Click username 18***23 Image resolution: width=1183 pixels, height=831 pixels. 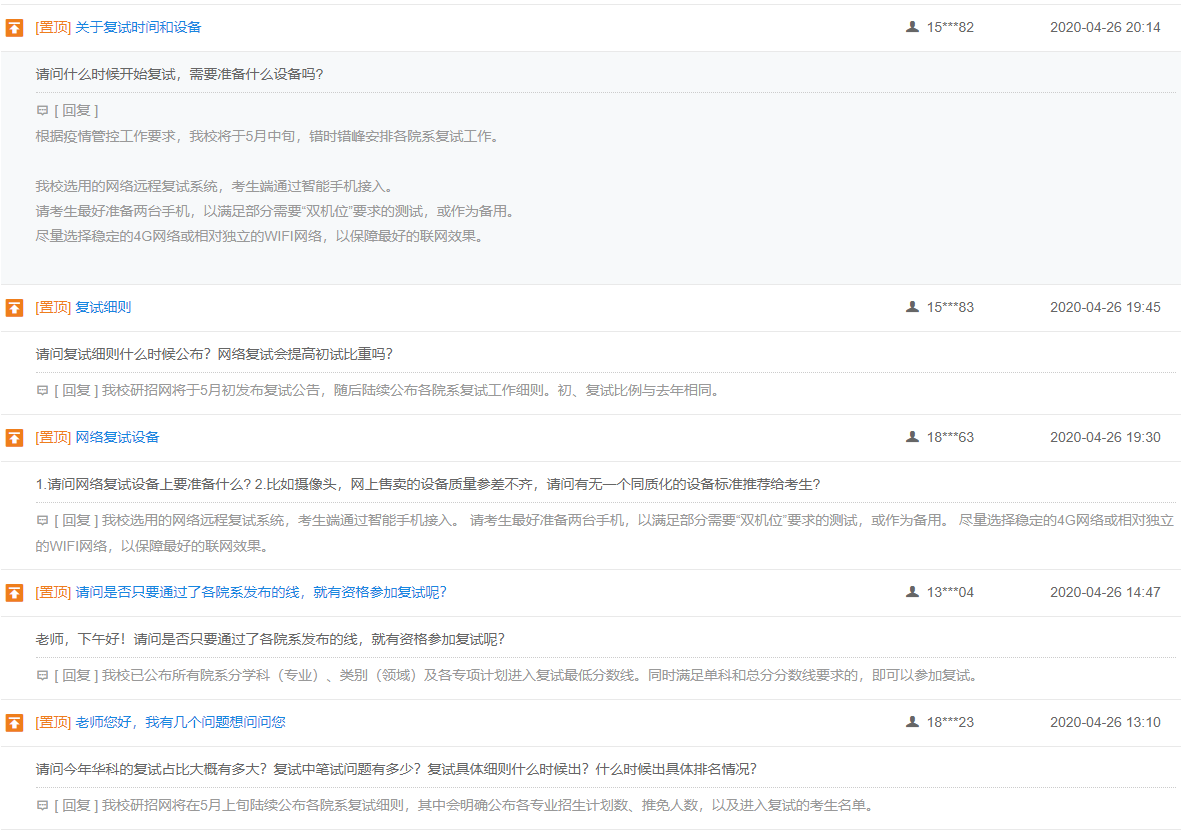tap(950, 722)
